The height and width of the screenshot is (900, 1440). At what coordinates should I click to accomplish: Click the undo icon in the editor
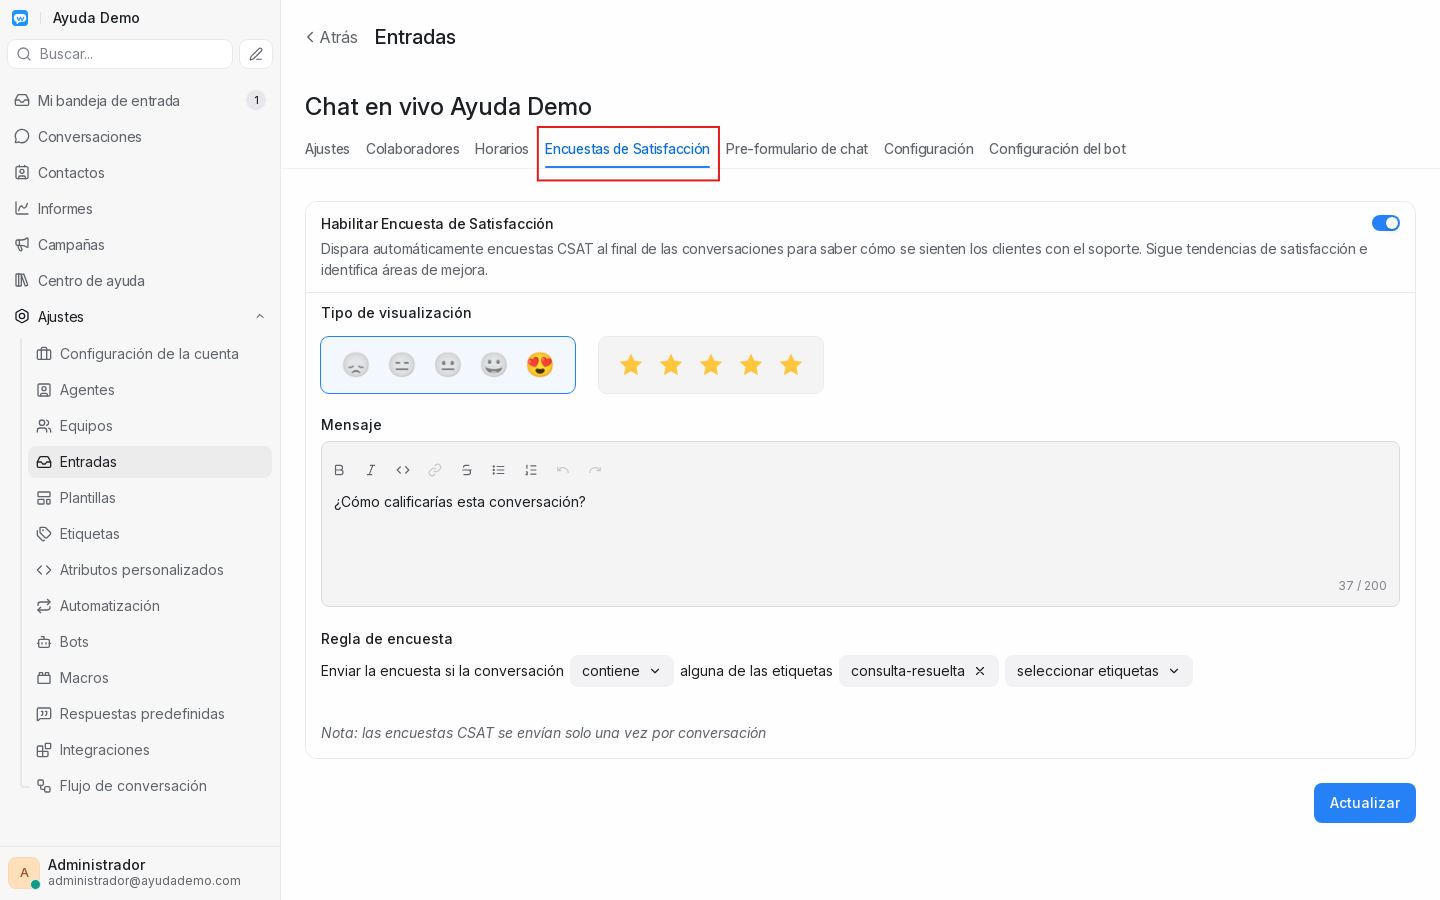(563, 470)
